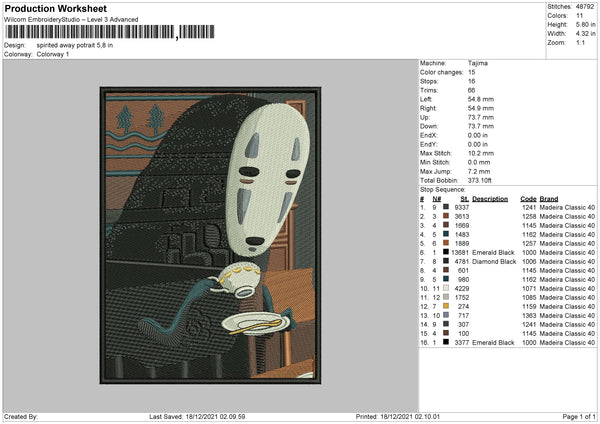This screenshot has width=600, height=424.
Task: Click the "Brand" column header
Action: tap(549, 199)
